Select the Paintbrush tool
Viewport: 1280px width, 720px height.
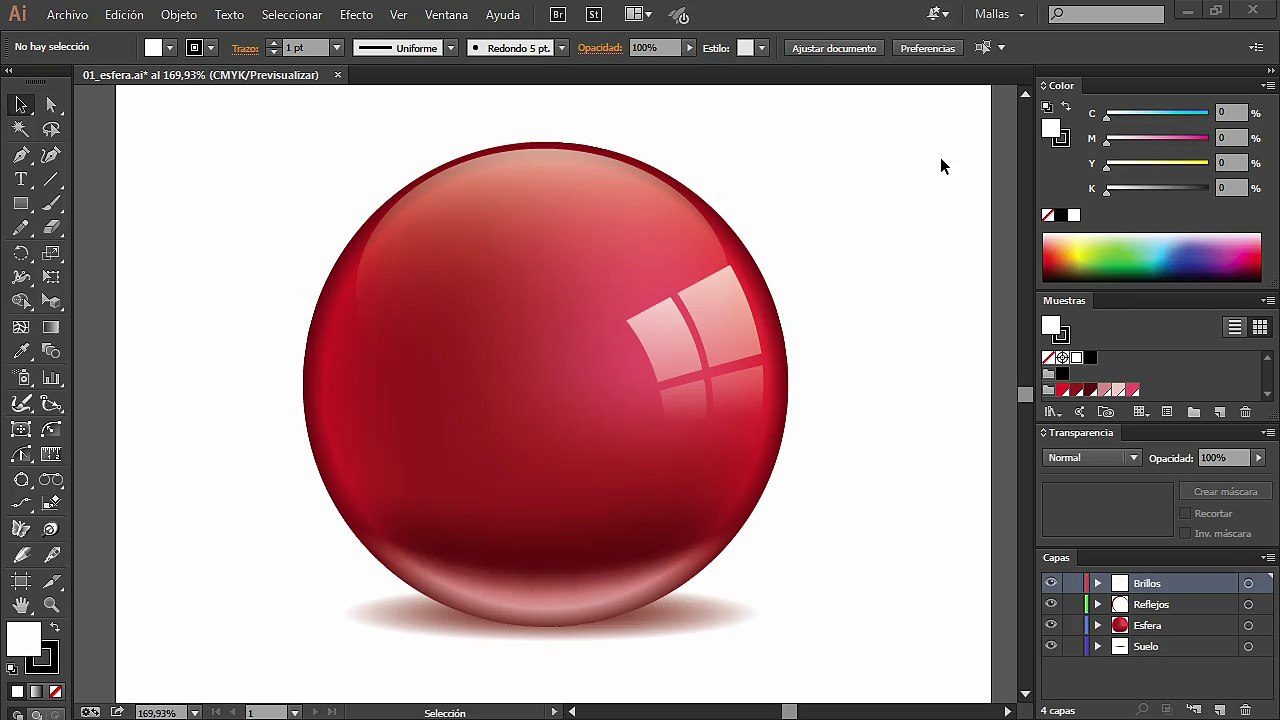(52, 203)
